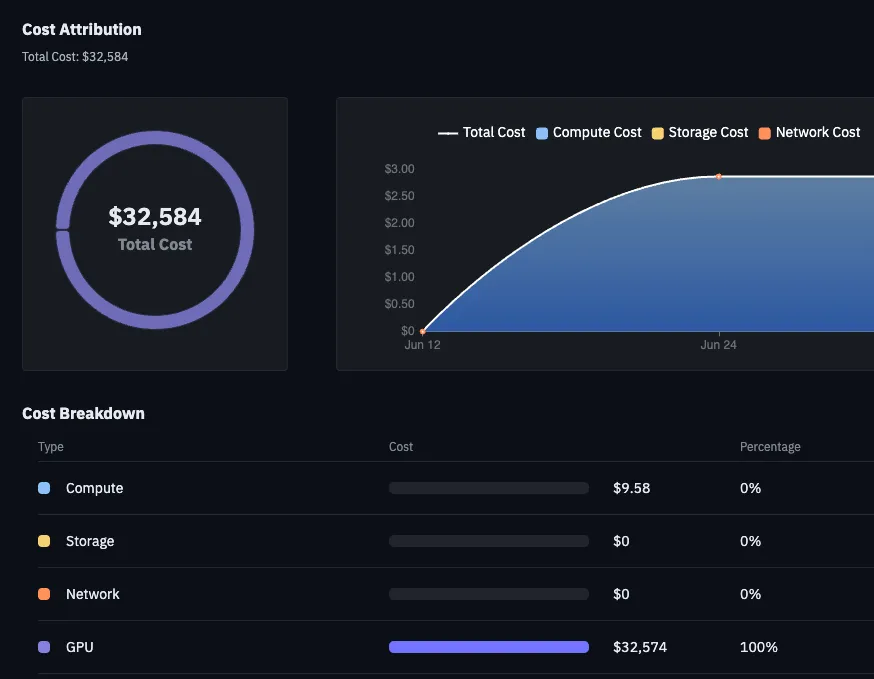The image size is (874, 679).
Task: Toggle Compute Cost legend entry
Action: coord(589,133)
